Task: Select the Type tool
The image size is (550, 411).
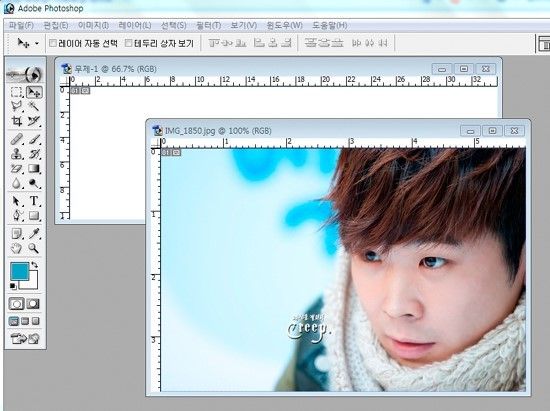Action: click(34, 201)
